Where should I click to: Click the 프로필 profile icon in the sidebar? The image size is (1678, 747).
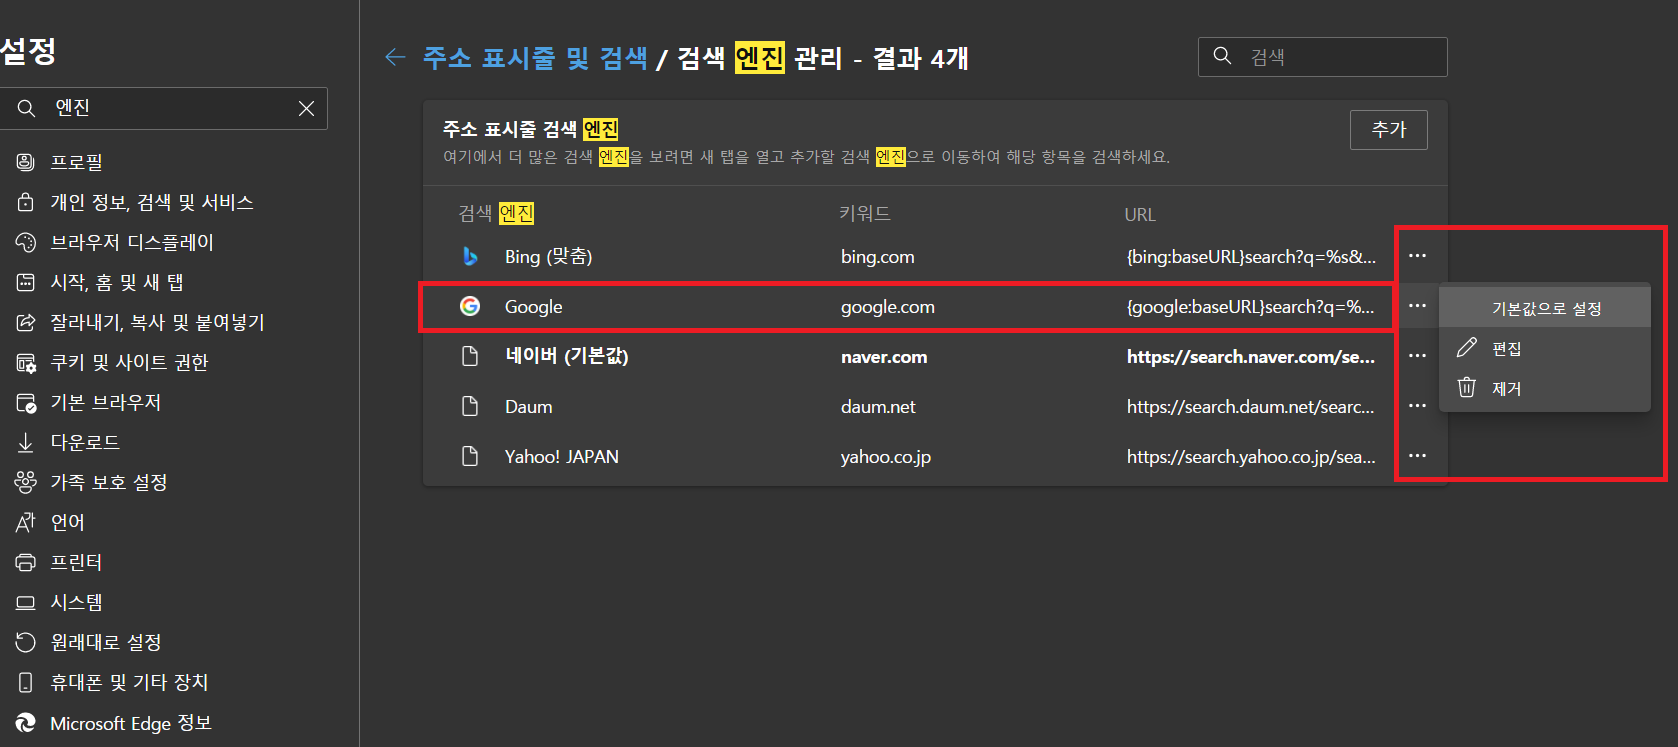point(26,162)
